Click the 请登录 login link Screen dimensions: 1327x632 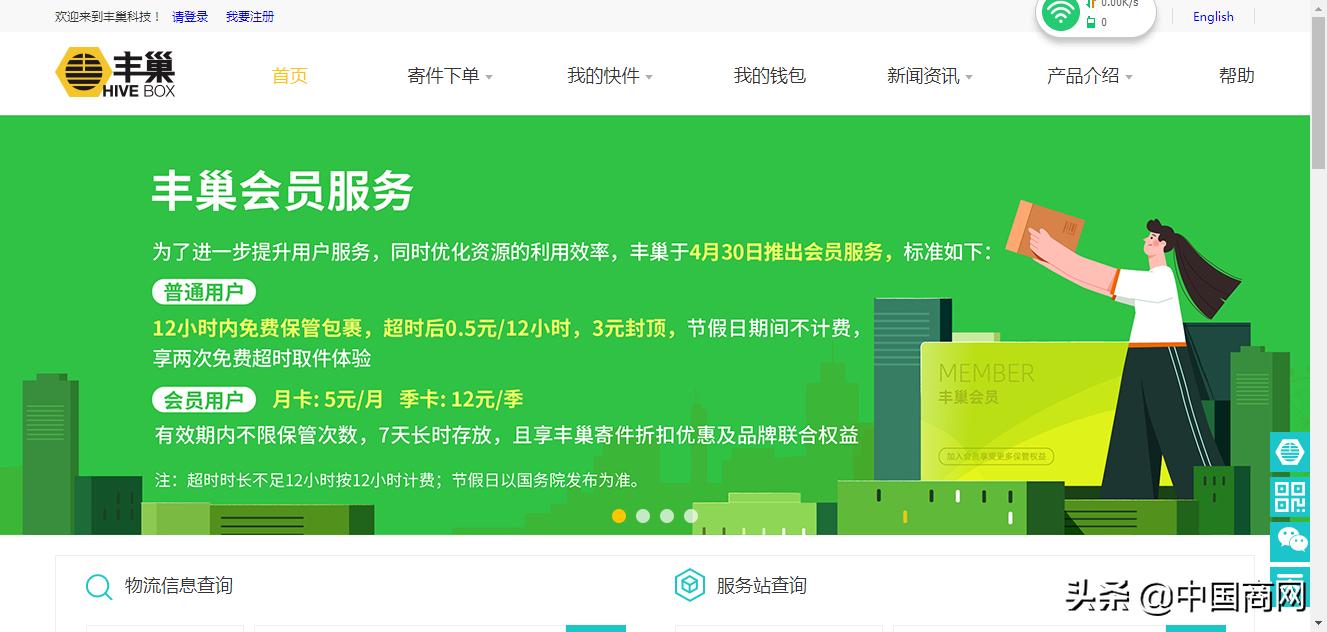click(x=189, y=16)
